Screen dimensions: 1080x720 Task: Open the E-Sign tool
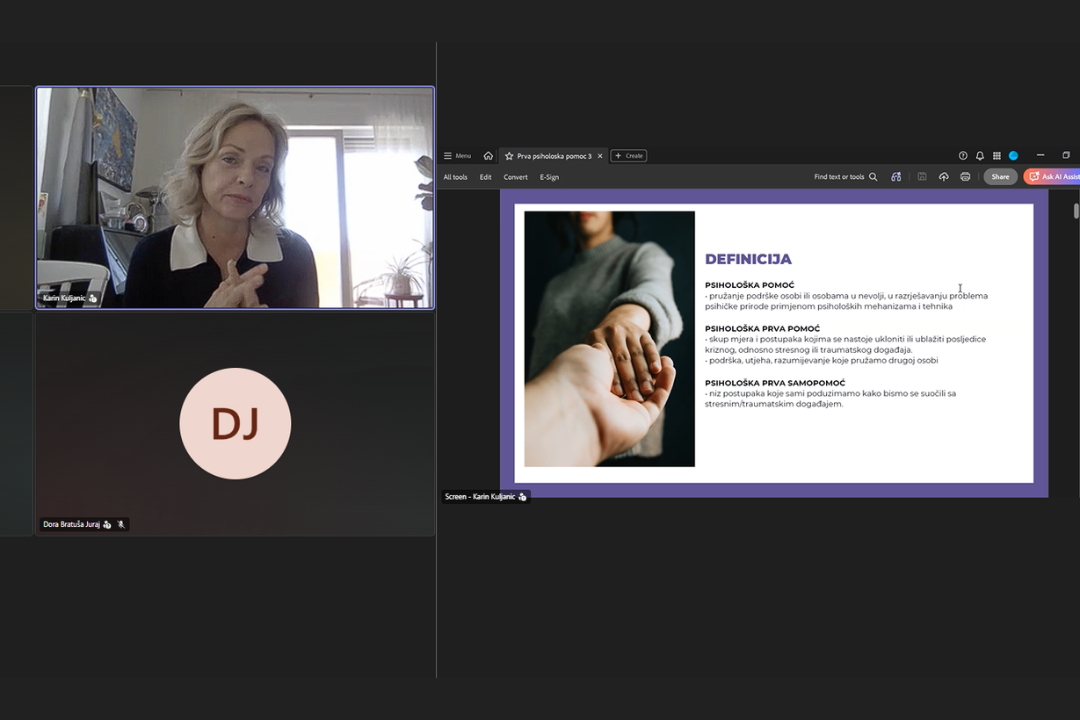(x=549, y=177)
